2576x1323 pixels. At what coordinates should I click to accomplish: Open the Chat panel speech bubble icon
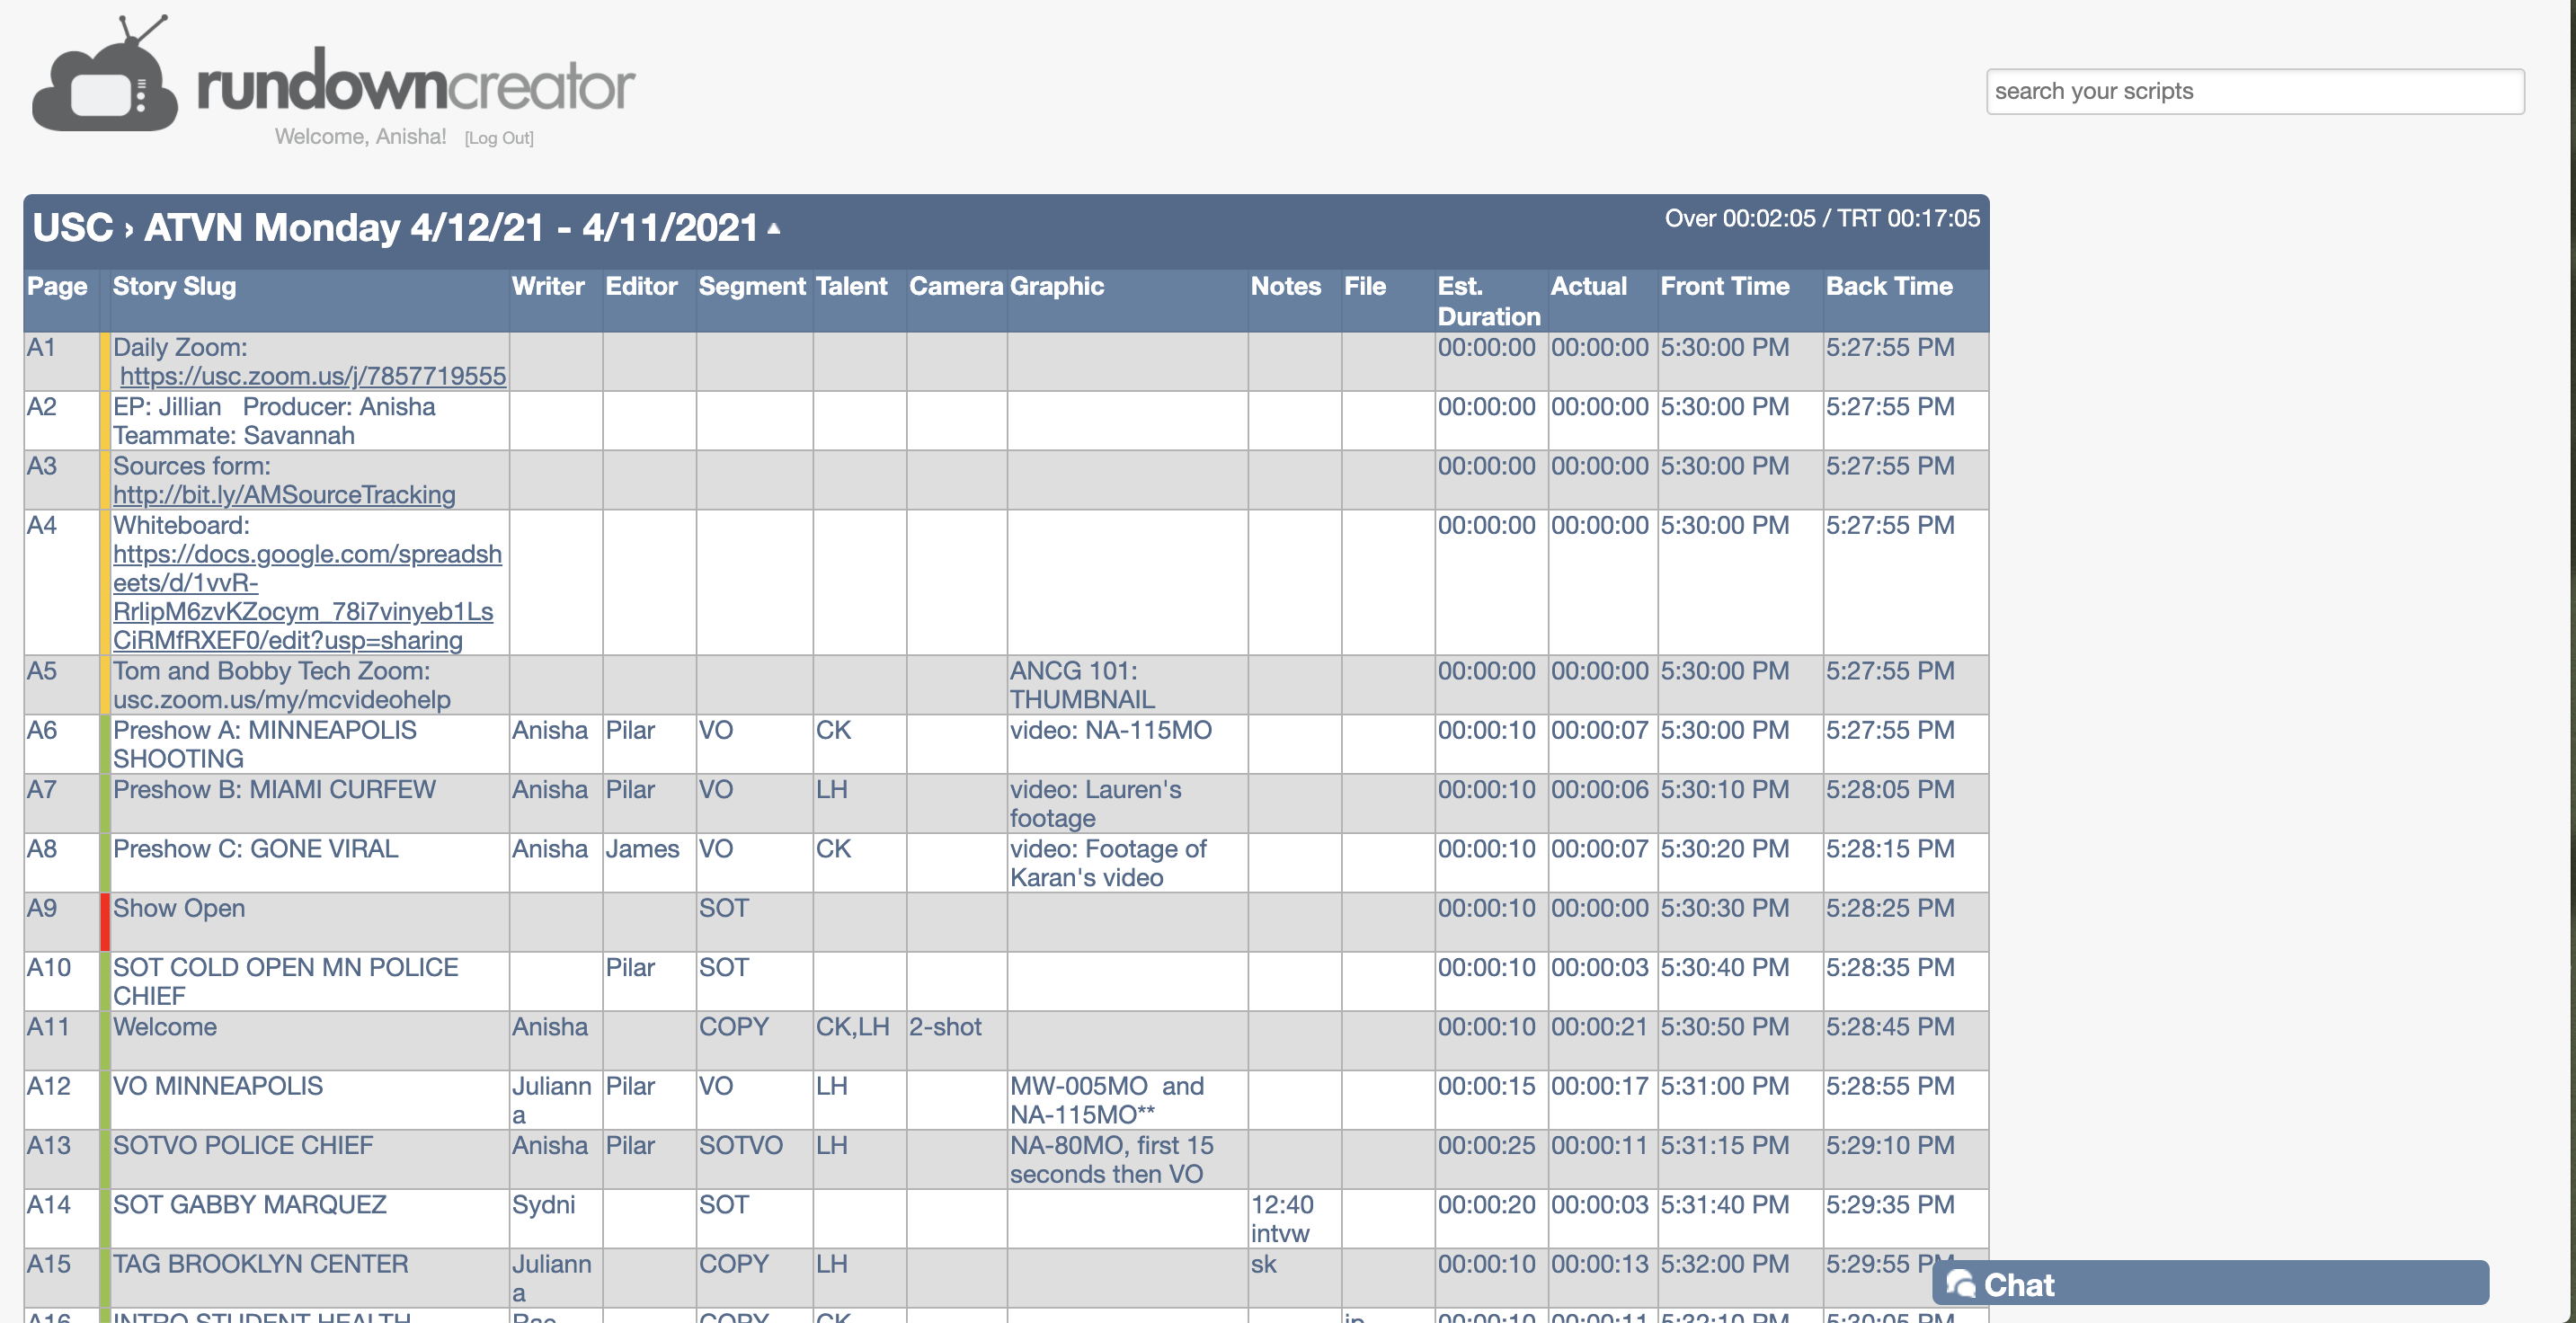tap(1960, 1284)
